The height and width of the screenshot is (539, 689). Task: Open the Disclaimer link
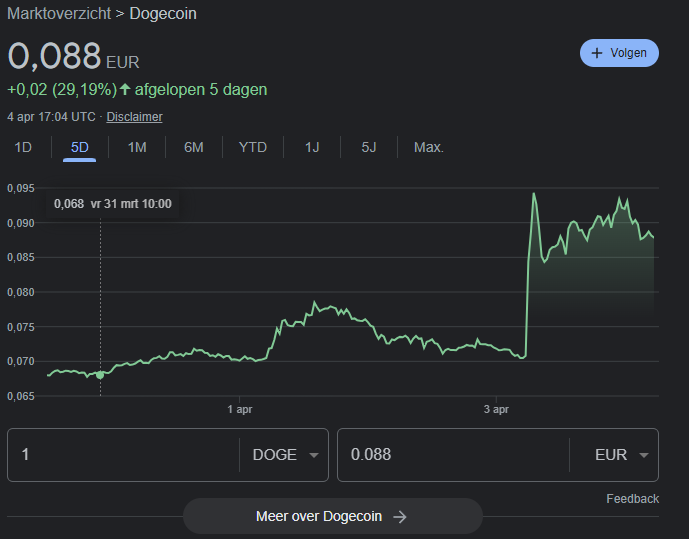134,117
